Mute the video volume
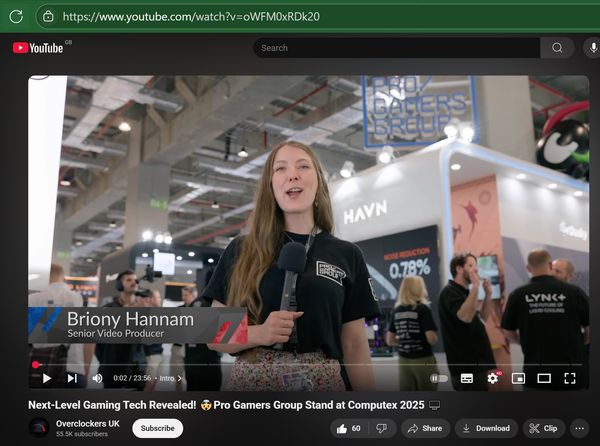 (97, 378)
